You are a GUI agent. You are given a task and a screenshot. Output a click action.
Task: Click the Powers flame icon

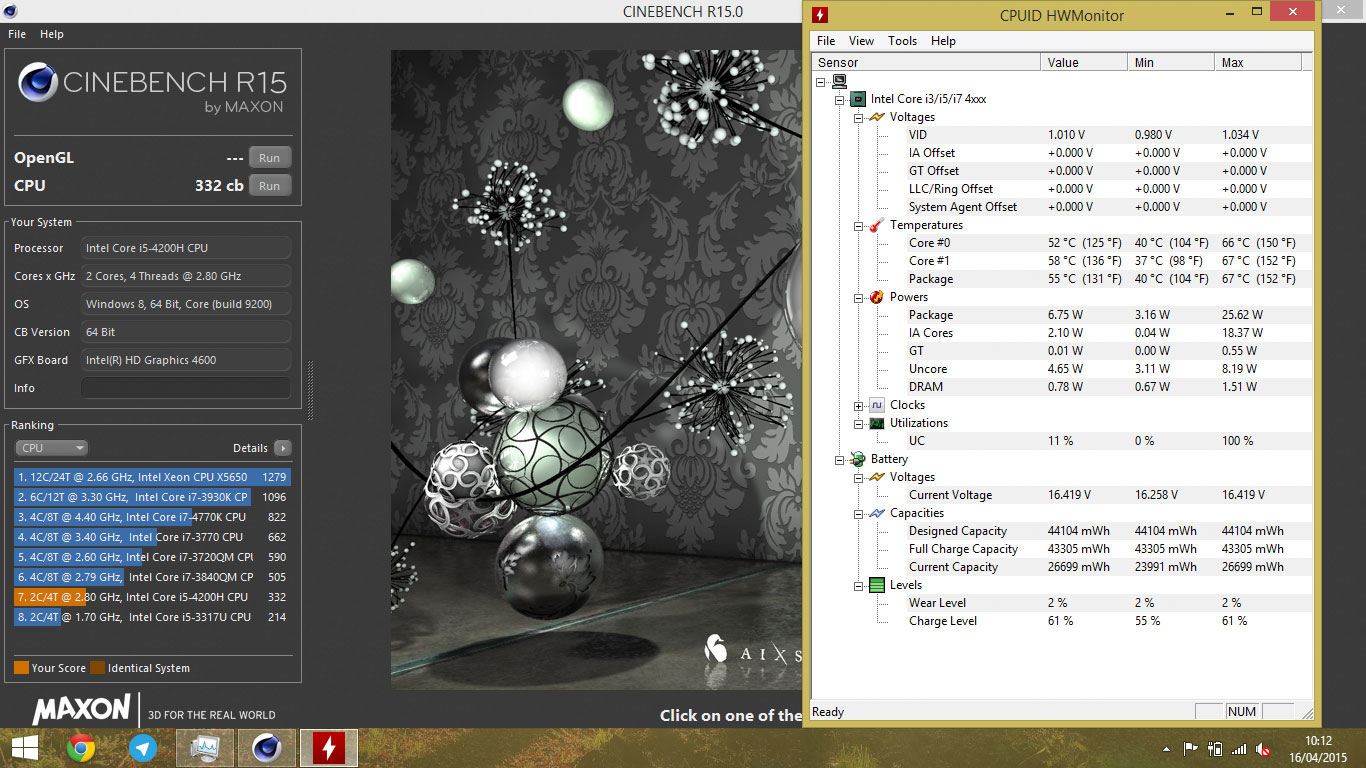[876, 297]
